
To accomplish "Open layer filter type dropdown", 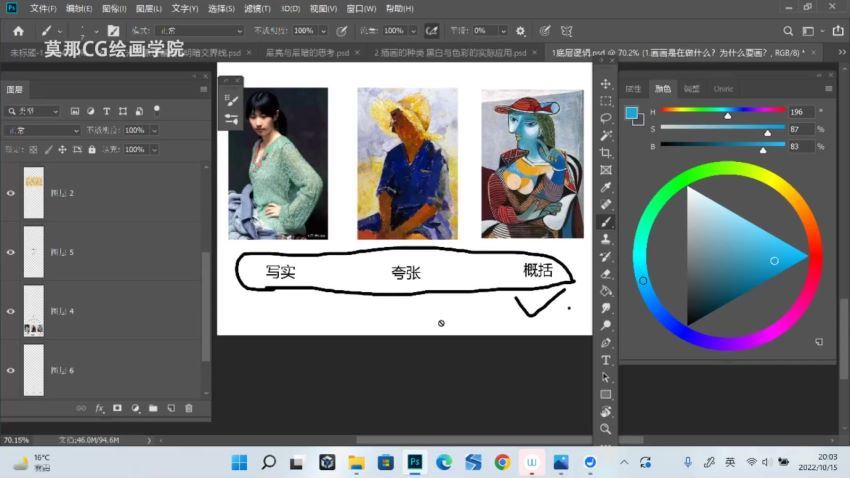I will (33, 111).
